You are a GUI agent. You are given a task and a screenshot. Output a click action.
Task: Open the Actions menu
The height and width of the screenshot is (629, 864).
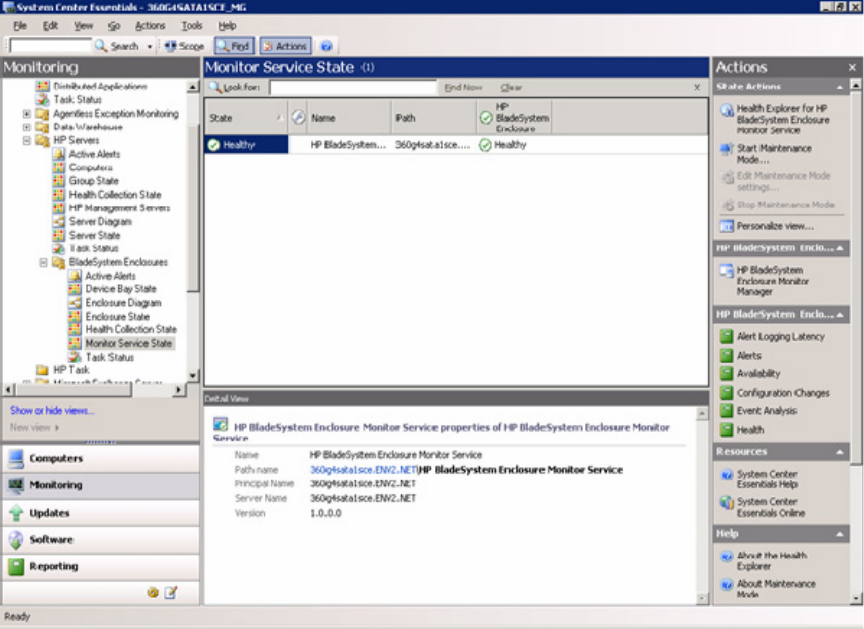[150, 25]
